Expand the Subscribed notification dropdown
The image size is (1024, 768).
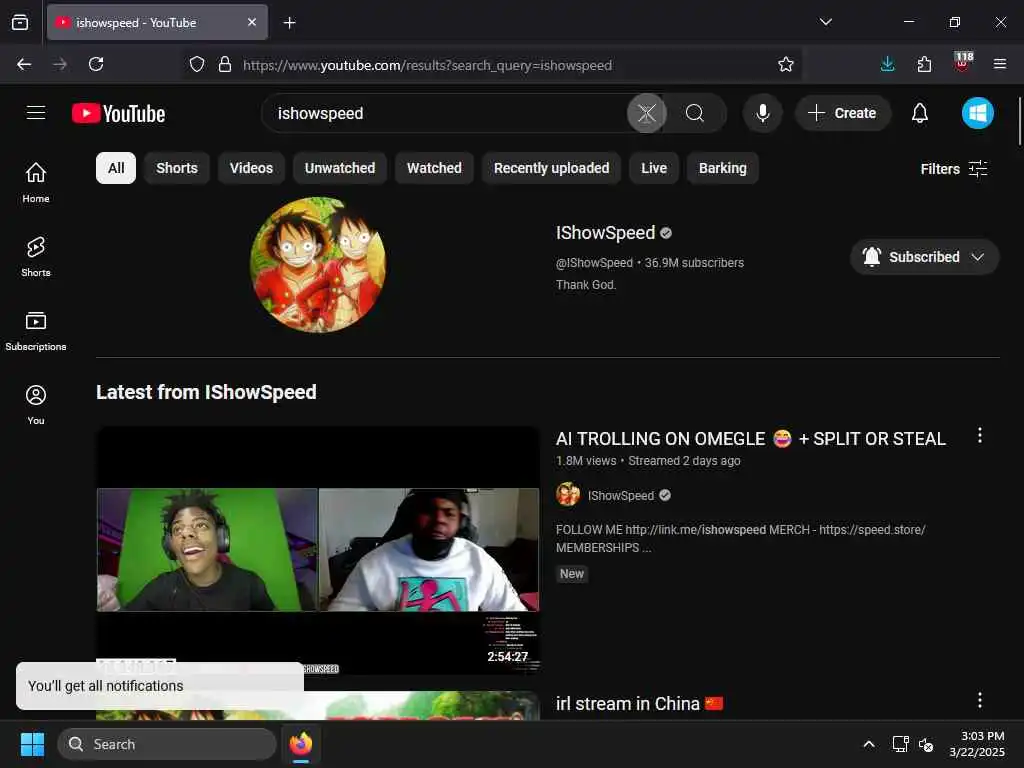pyautogui.click(x=924, y=257)
